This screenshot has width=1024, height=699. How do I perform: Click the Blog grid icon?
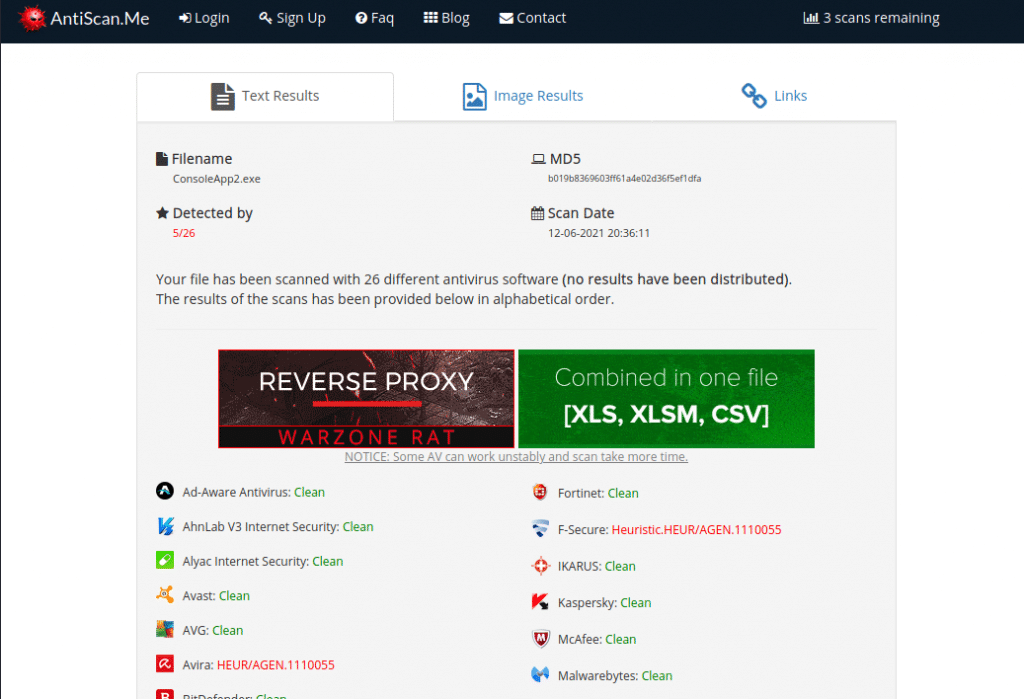(x=430, y=18)
